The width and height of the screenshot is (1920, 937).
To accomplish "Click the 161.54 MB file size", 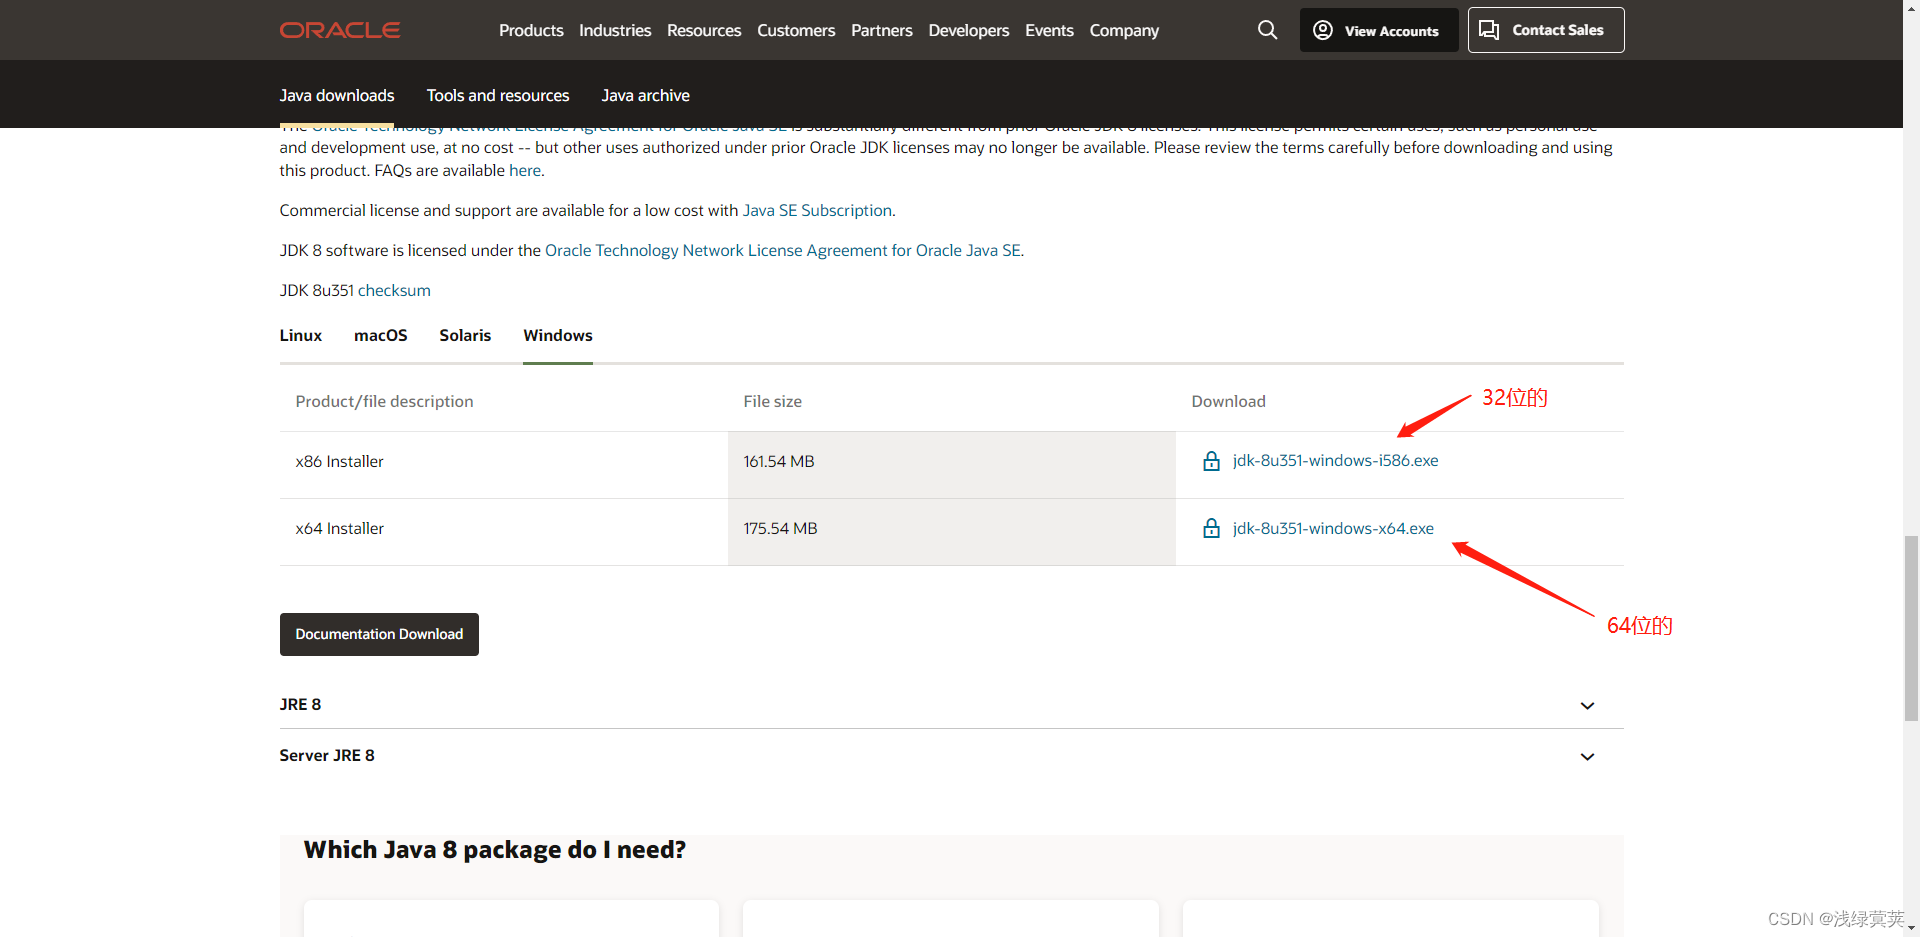I will (779, 461).
